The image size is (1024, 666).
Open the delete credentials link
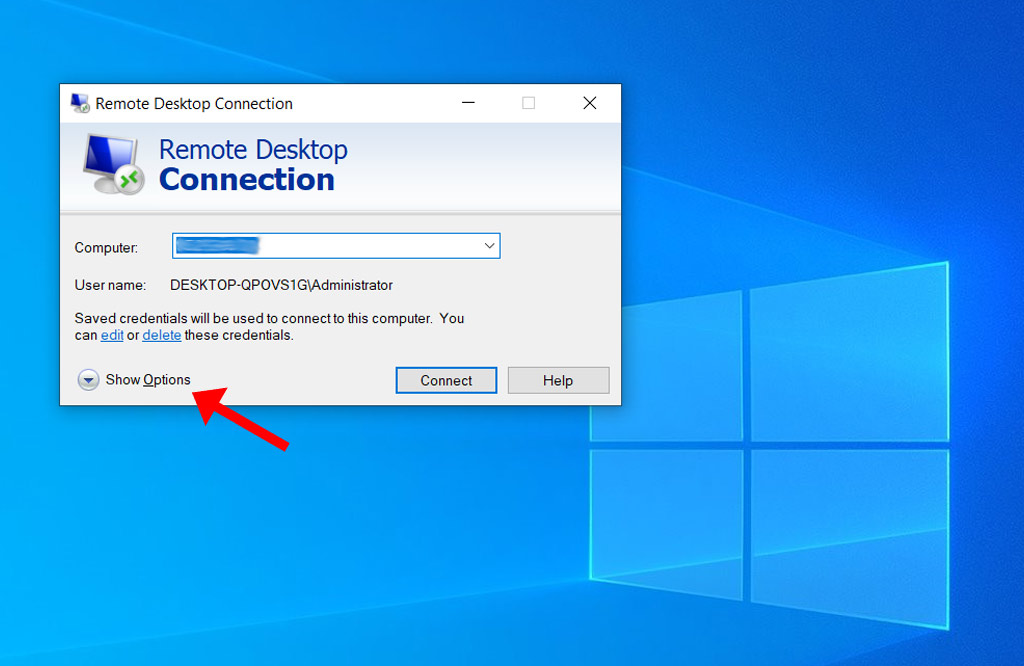point(162,335)
